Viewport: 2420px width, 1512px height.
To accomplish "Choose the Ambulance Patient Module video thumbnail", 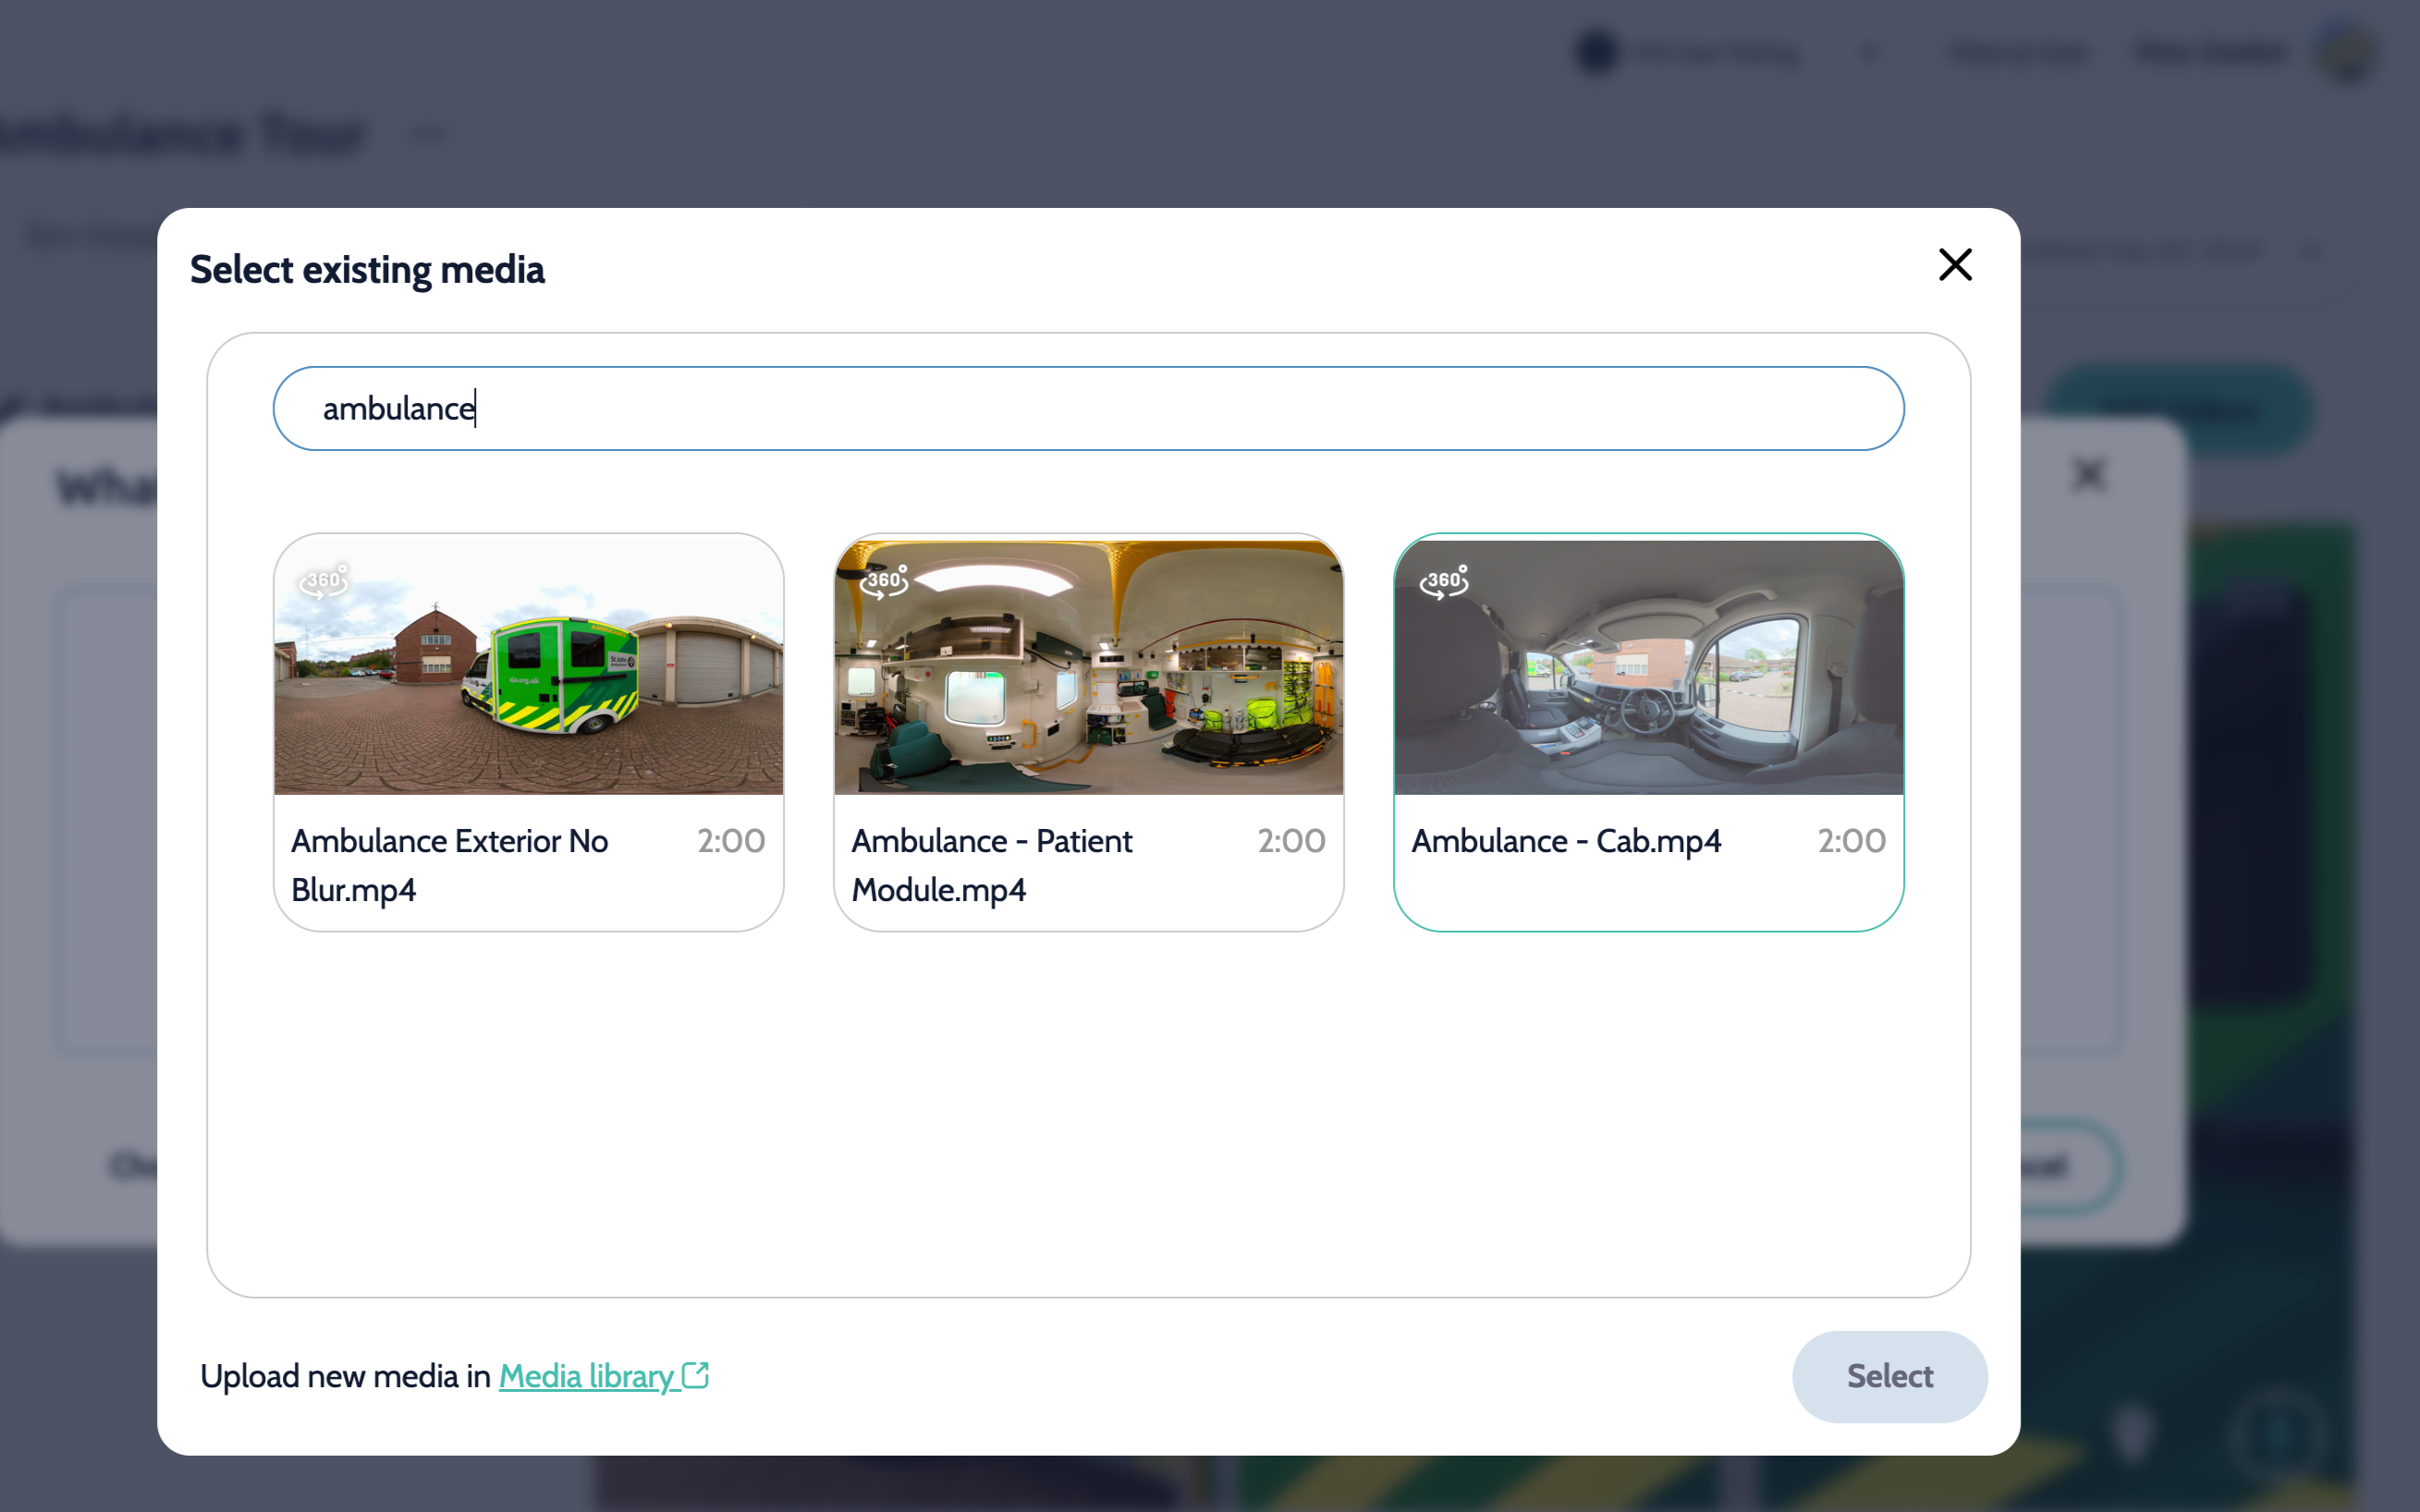I will 1088,667.
